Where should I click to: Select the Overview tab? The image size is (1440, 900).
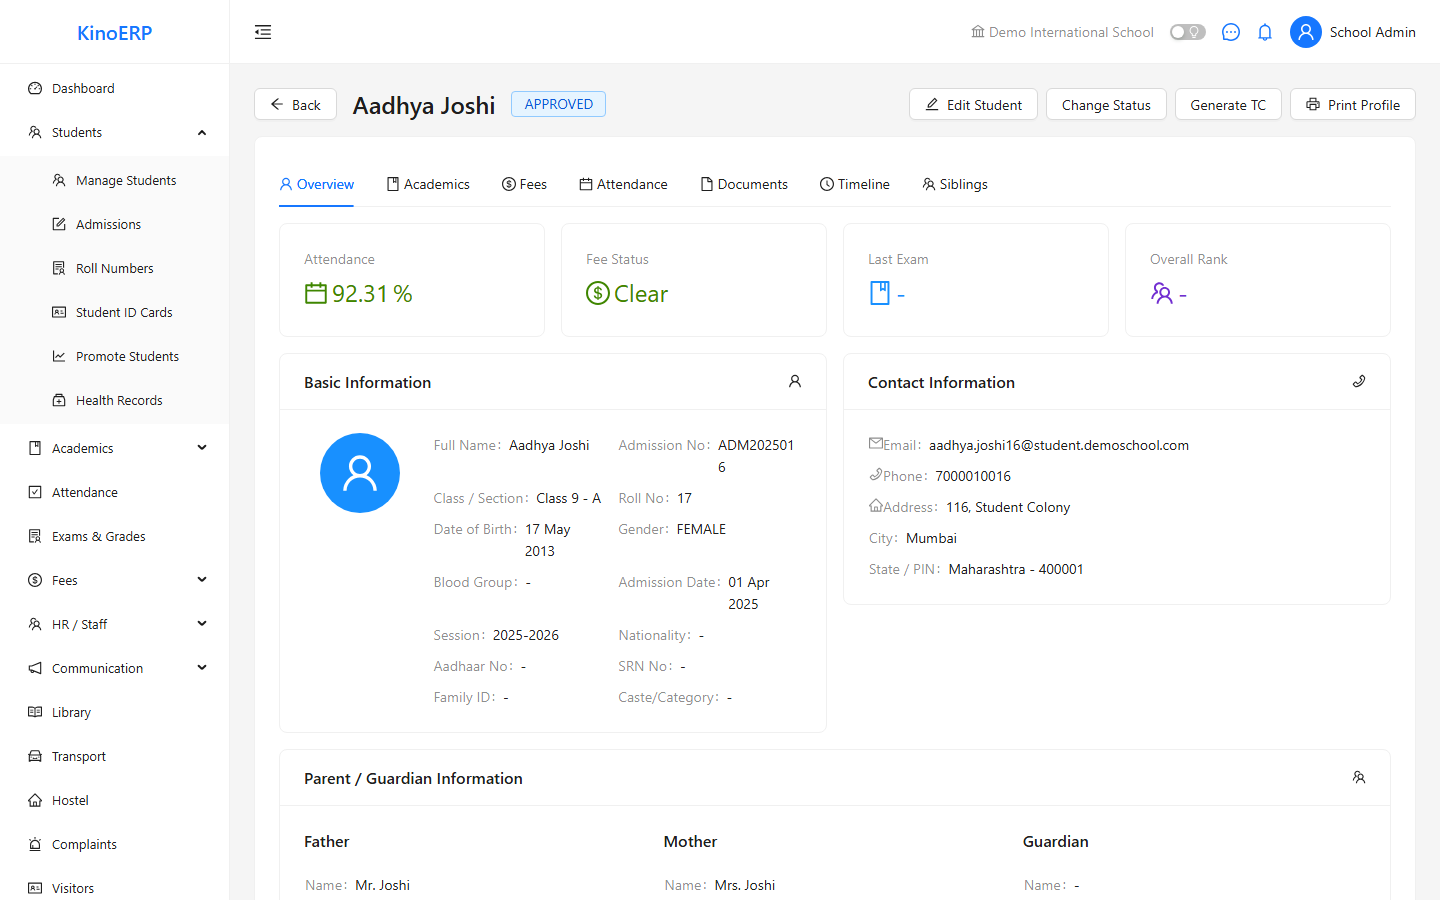pos(316,184)
